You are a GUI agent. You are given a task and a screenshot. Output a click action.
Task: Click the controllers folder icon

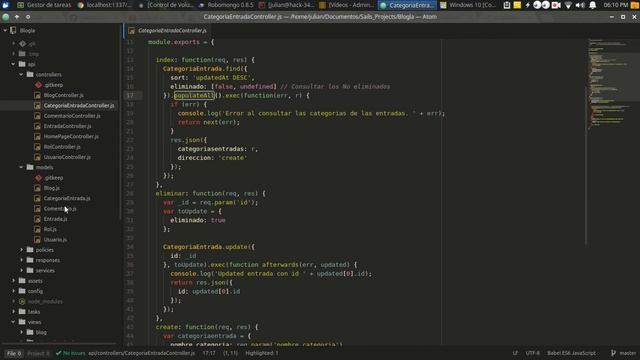pos(30,74)
